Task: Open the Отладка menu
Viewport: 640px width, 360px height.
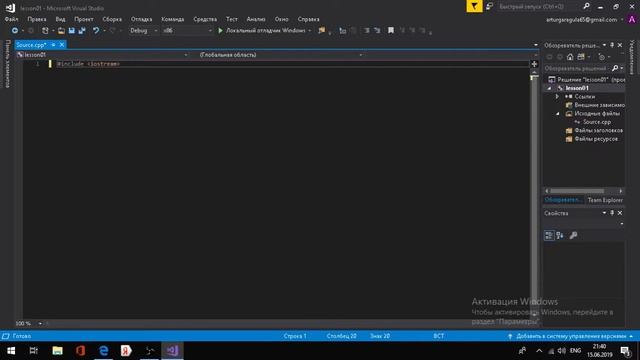Action: click(x=141, y=19)
